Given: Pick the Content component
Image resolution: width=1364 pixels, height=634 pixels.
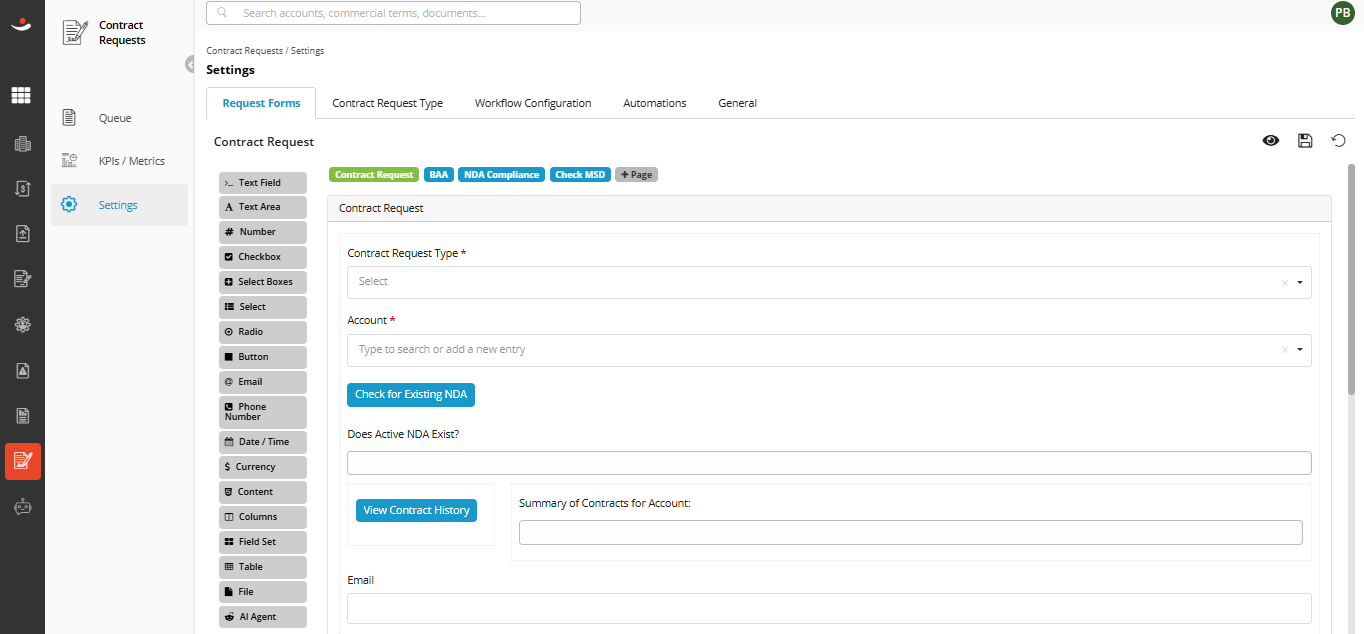Looking at the screenshot, I should point(263,492).
